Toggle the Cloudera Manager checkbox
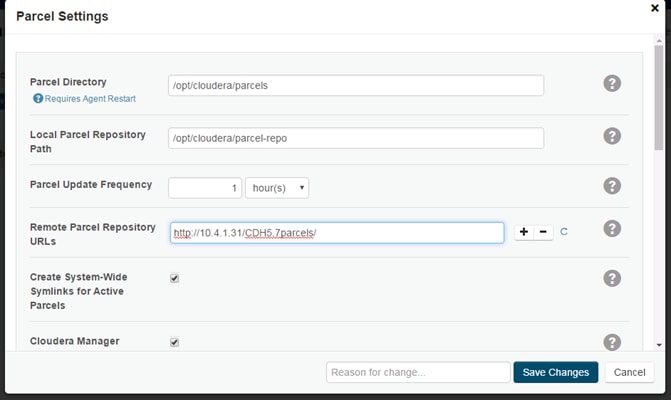 point(174,342)
